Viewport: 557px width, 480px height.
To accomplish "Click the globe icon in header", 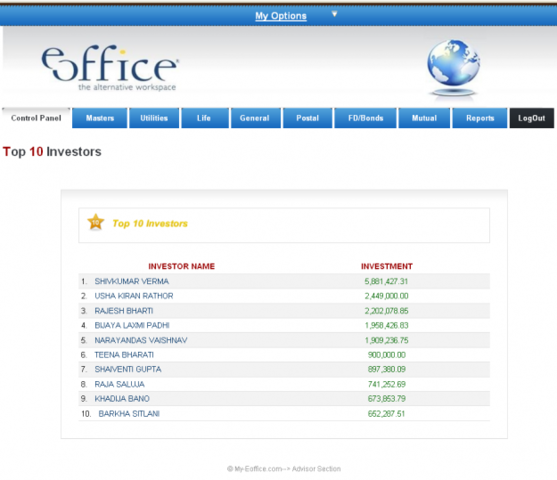I will (453, 67).
